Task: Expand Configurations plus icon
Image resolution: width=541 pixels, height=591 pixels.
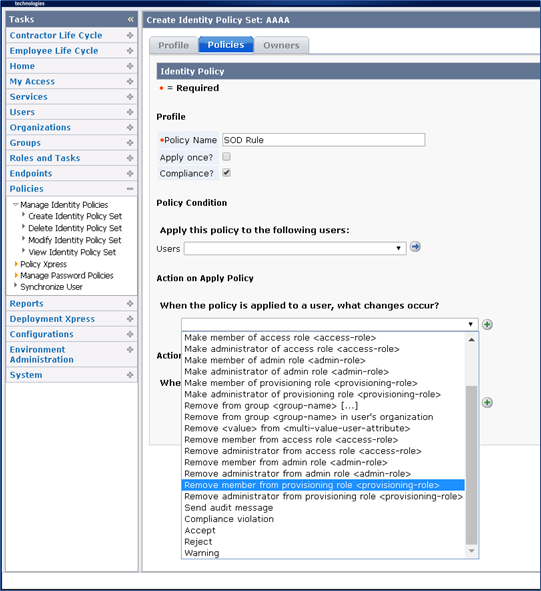Action: tap(130, 334)
